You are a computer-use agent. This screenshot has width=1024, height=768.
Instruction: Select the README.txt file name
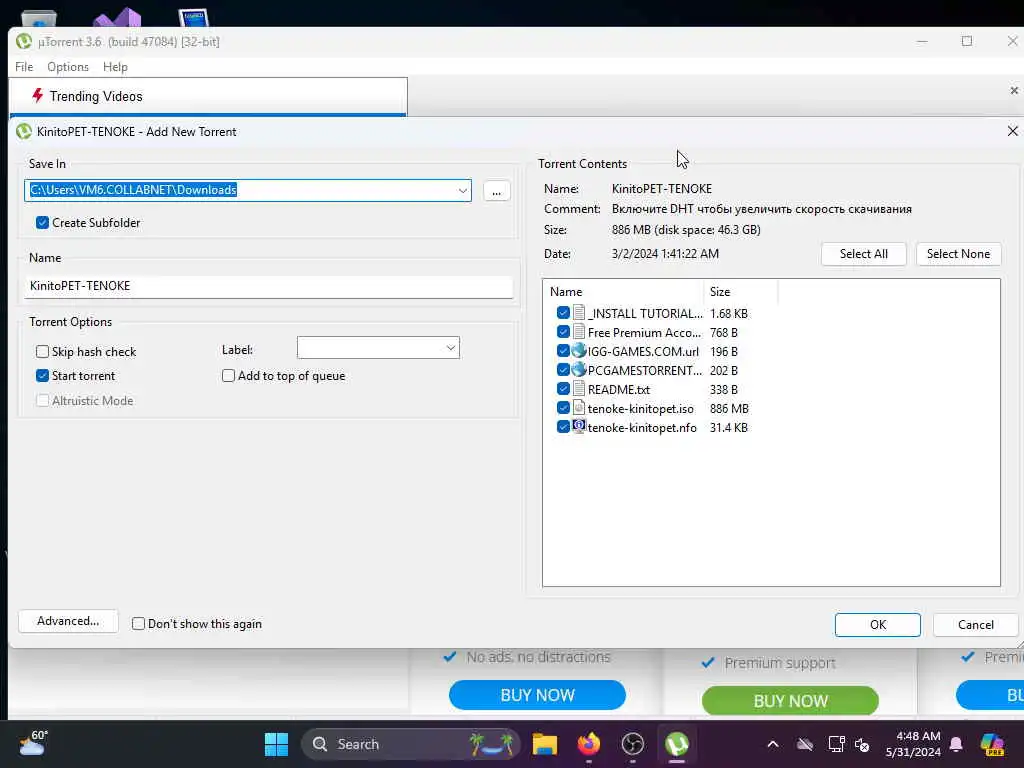618,389
